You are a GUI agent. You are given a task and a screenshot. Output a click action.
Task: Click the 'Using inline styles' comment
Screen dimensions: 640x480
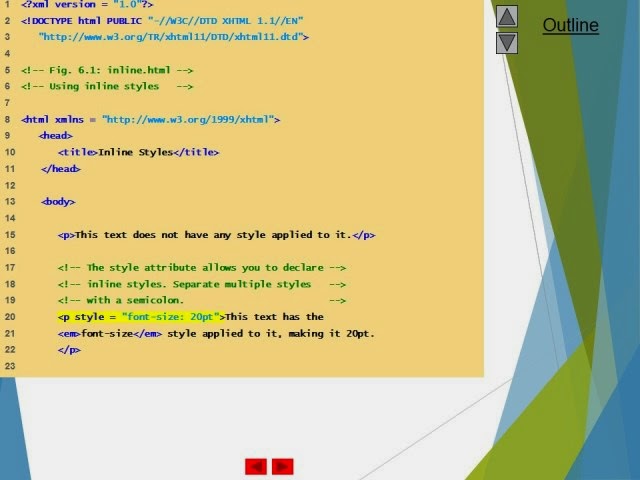[107, 87]
